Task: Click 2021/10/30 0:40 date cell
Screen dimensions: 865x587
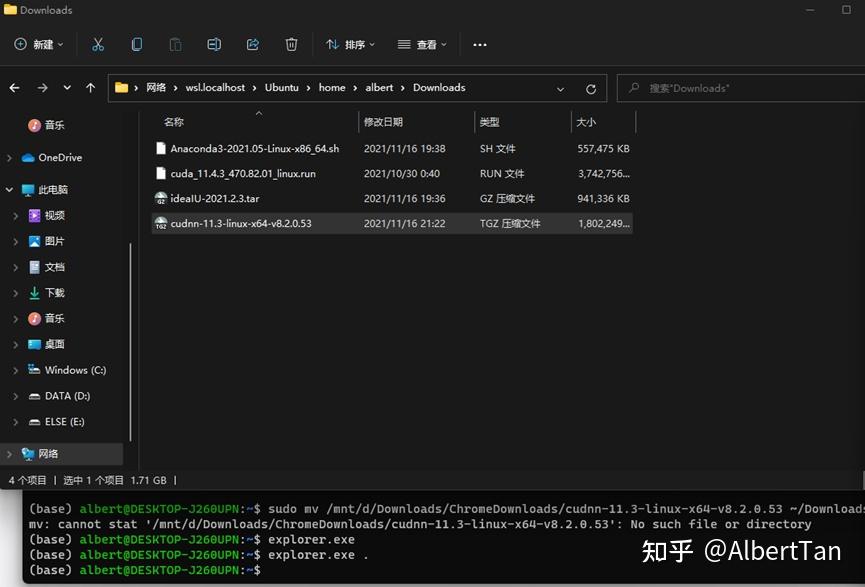Action: point(402,173)
